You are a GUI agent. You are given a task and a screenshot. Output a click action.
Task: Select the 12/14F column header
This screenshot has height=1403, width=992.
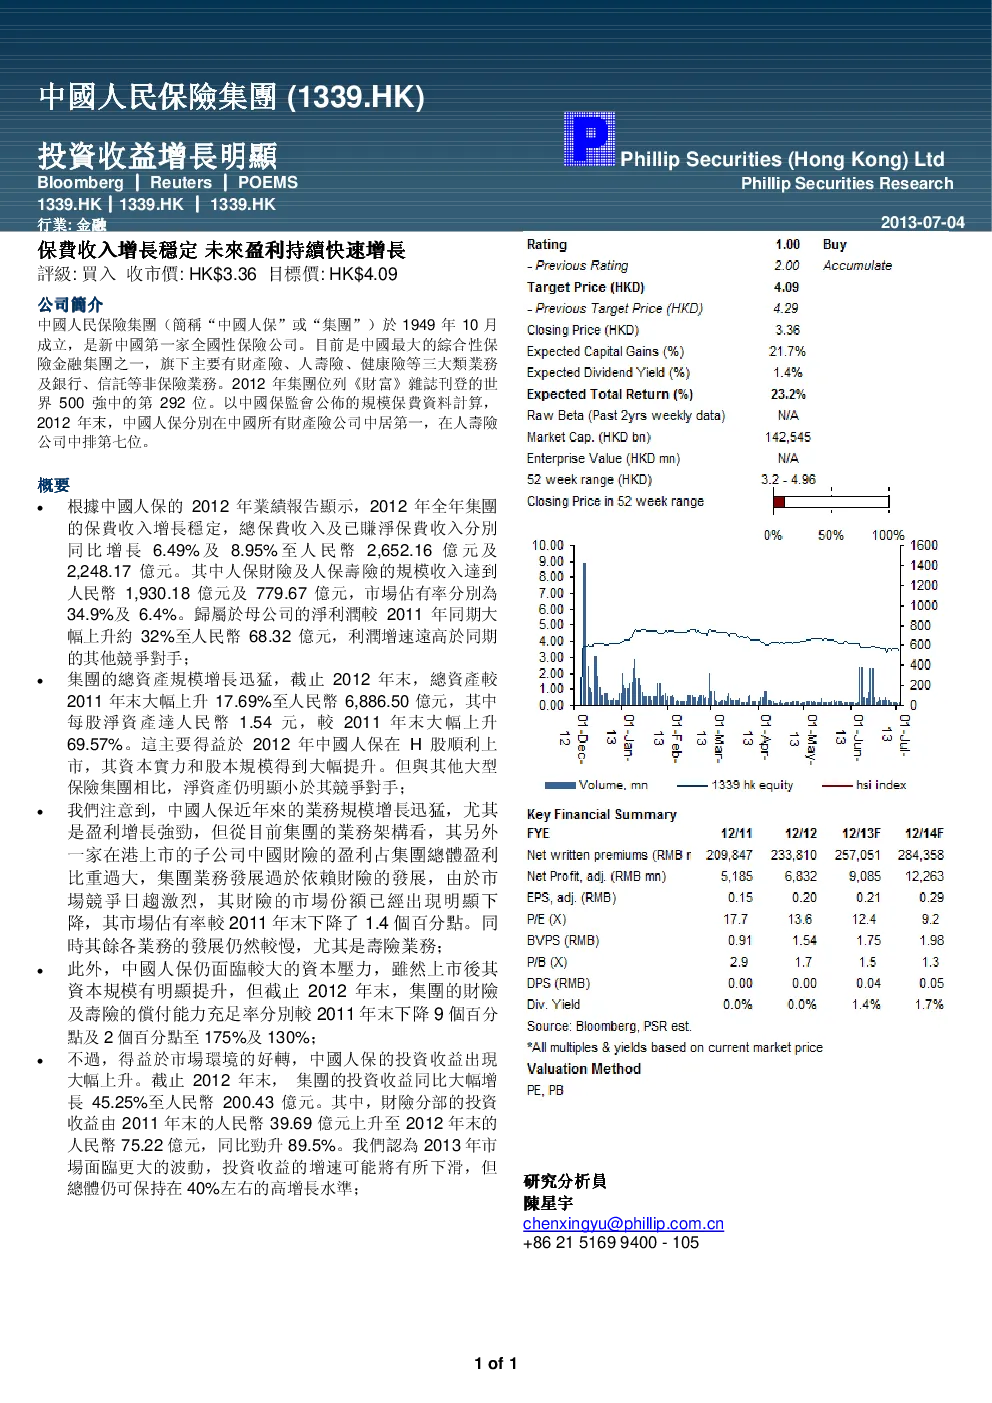(x=924, y=833)
